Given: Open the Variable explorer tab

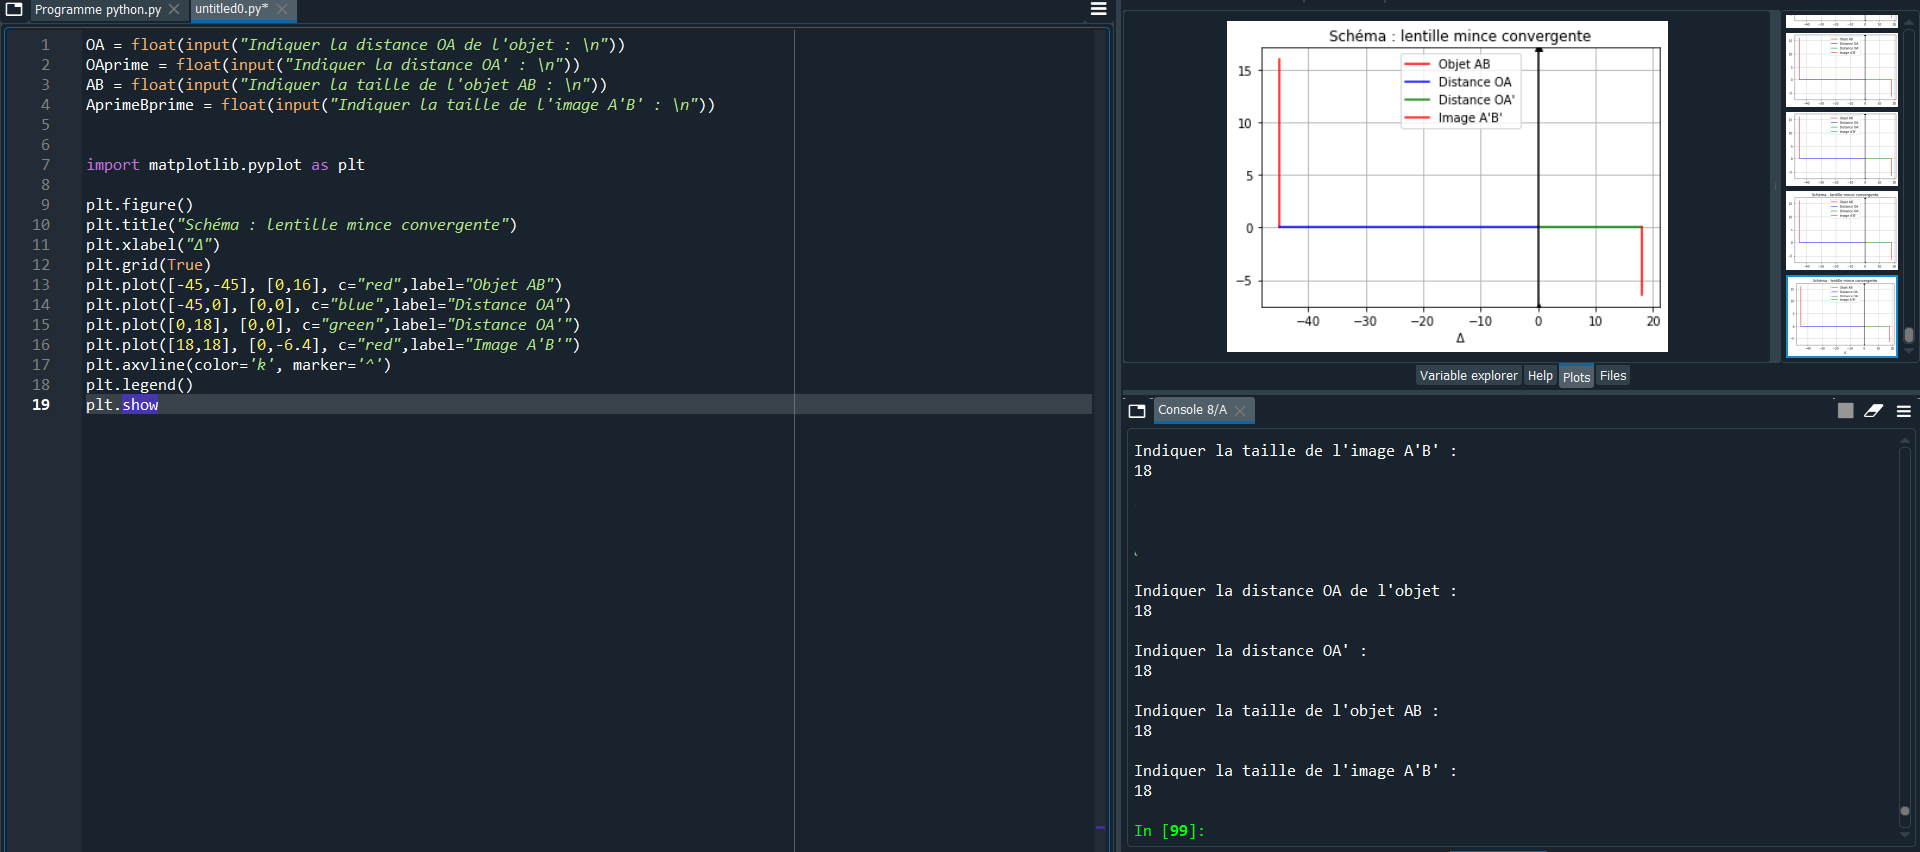Looking at the screenshot, I should (1468, 376).
